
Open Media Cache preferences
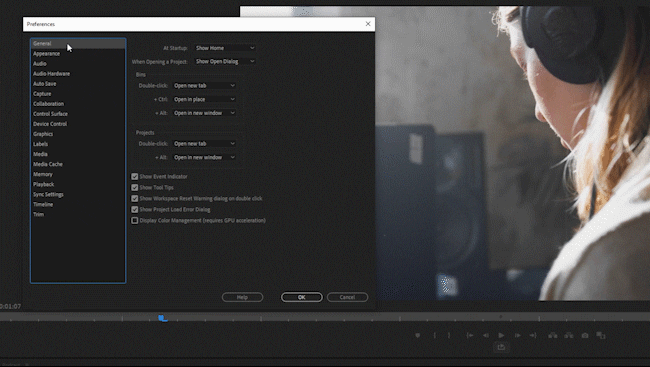pos(78,164)
